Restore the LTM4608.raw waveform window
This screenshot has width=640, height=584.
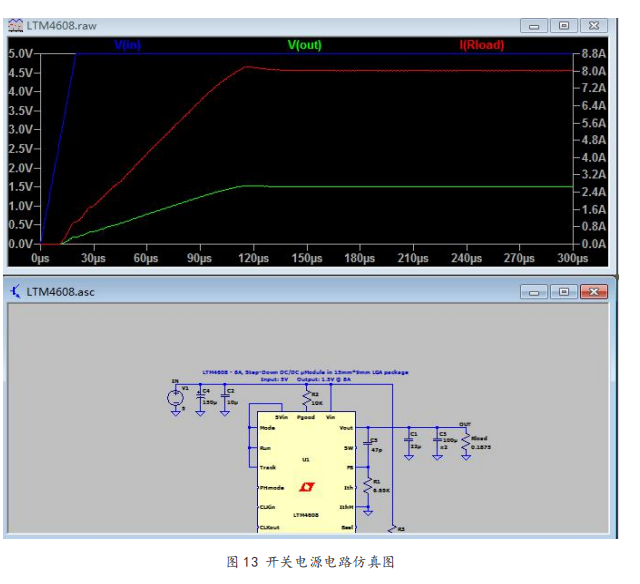[x=564, y=26]
